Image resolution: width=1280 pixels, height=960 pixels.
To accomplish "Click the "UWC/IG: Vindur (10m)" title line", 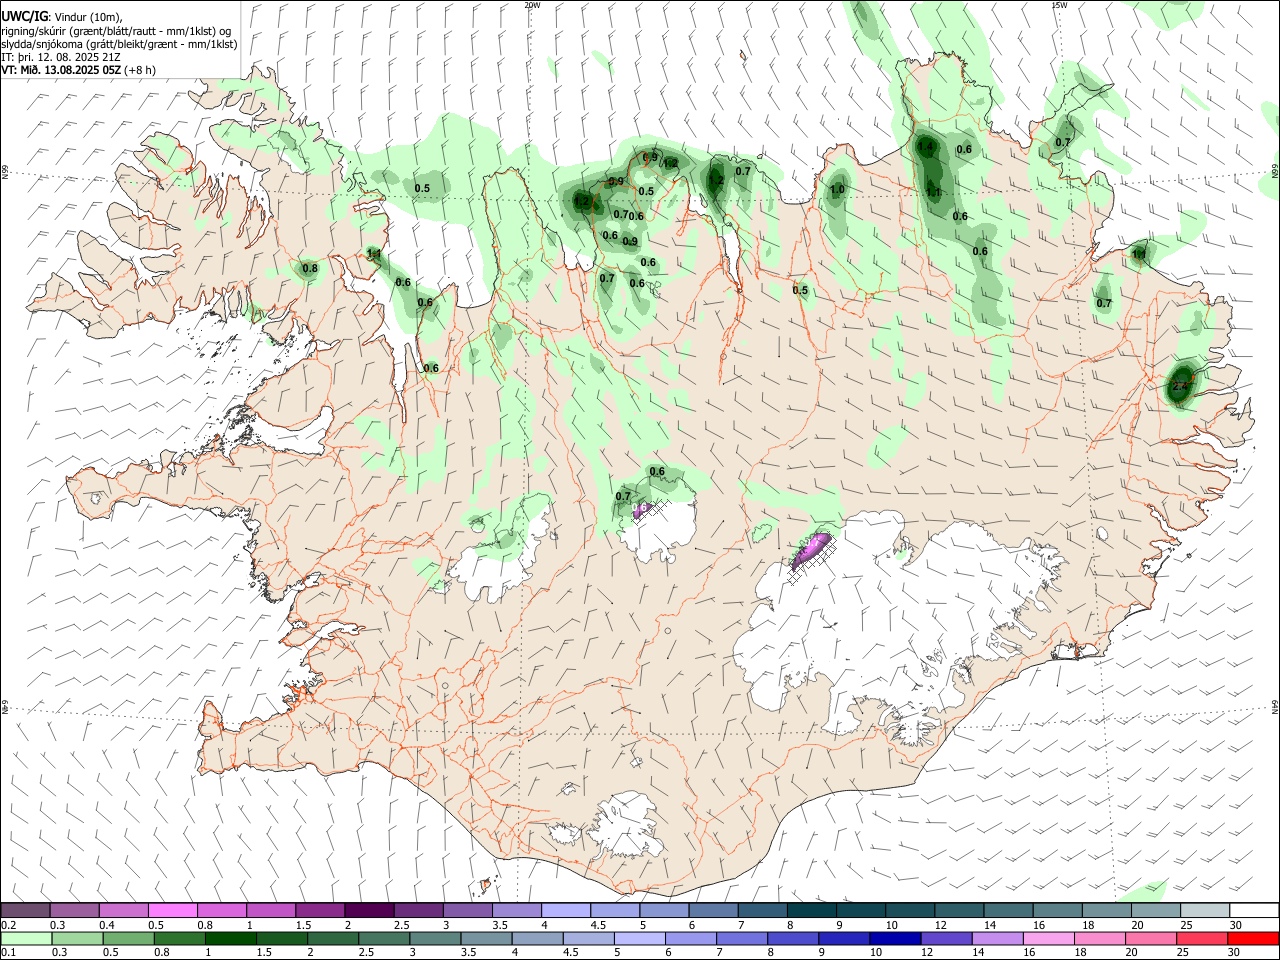I will point(62,17).
